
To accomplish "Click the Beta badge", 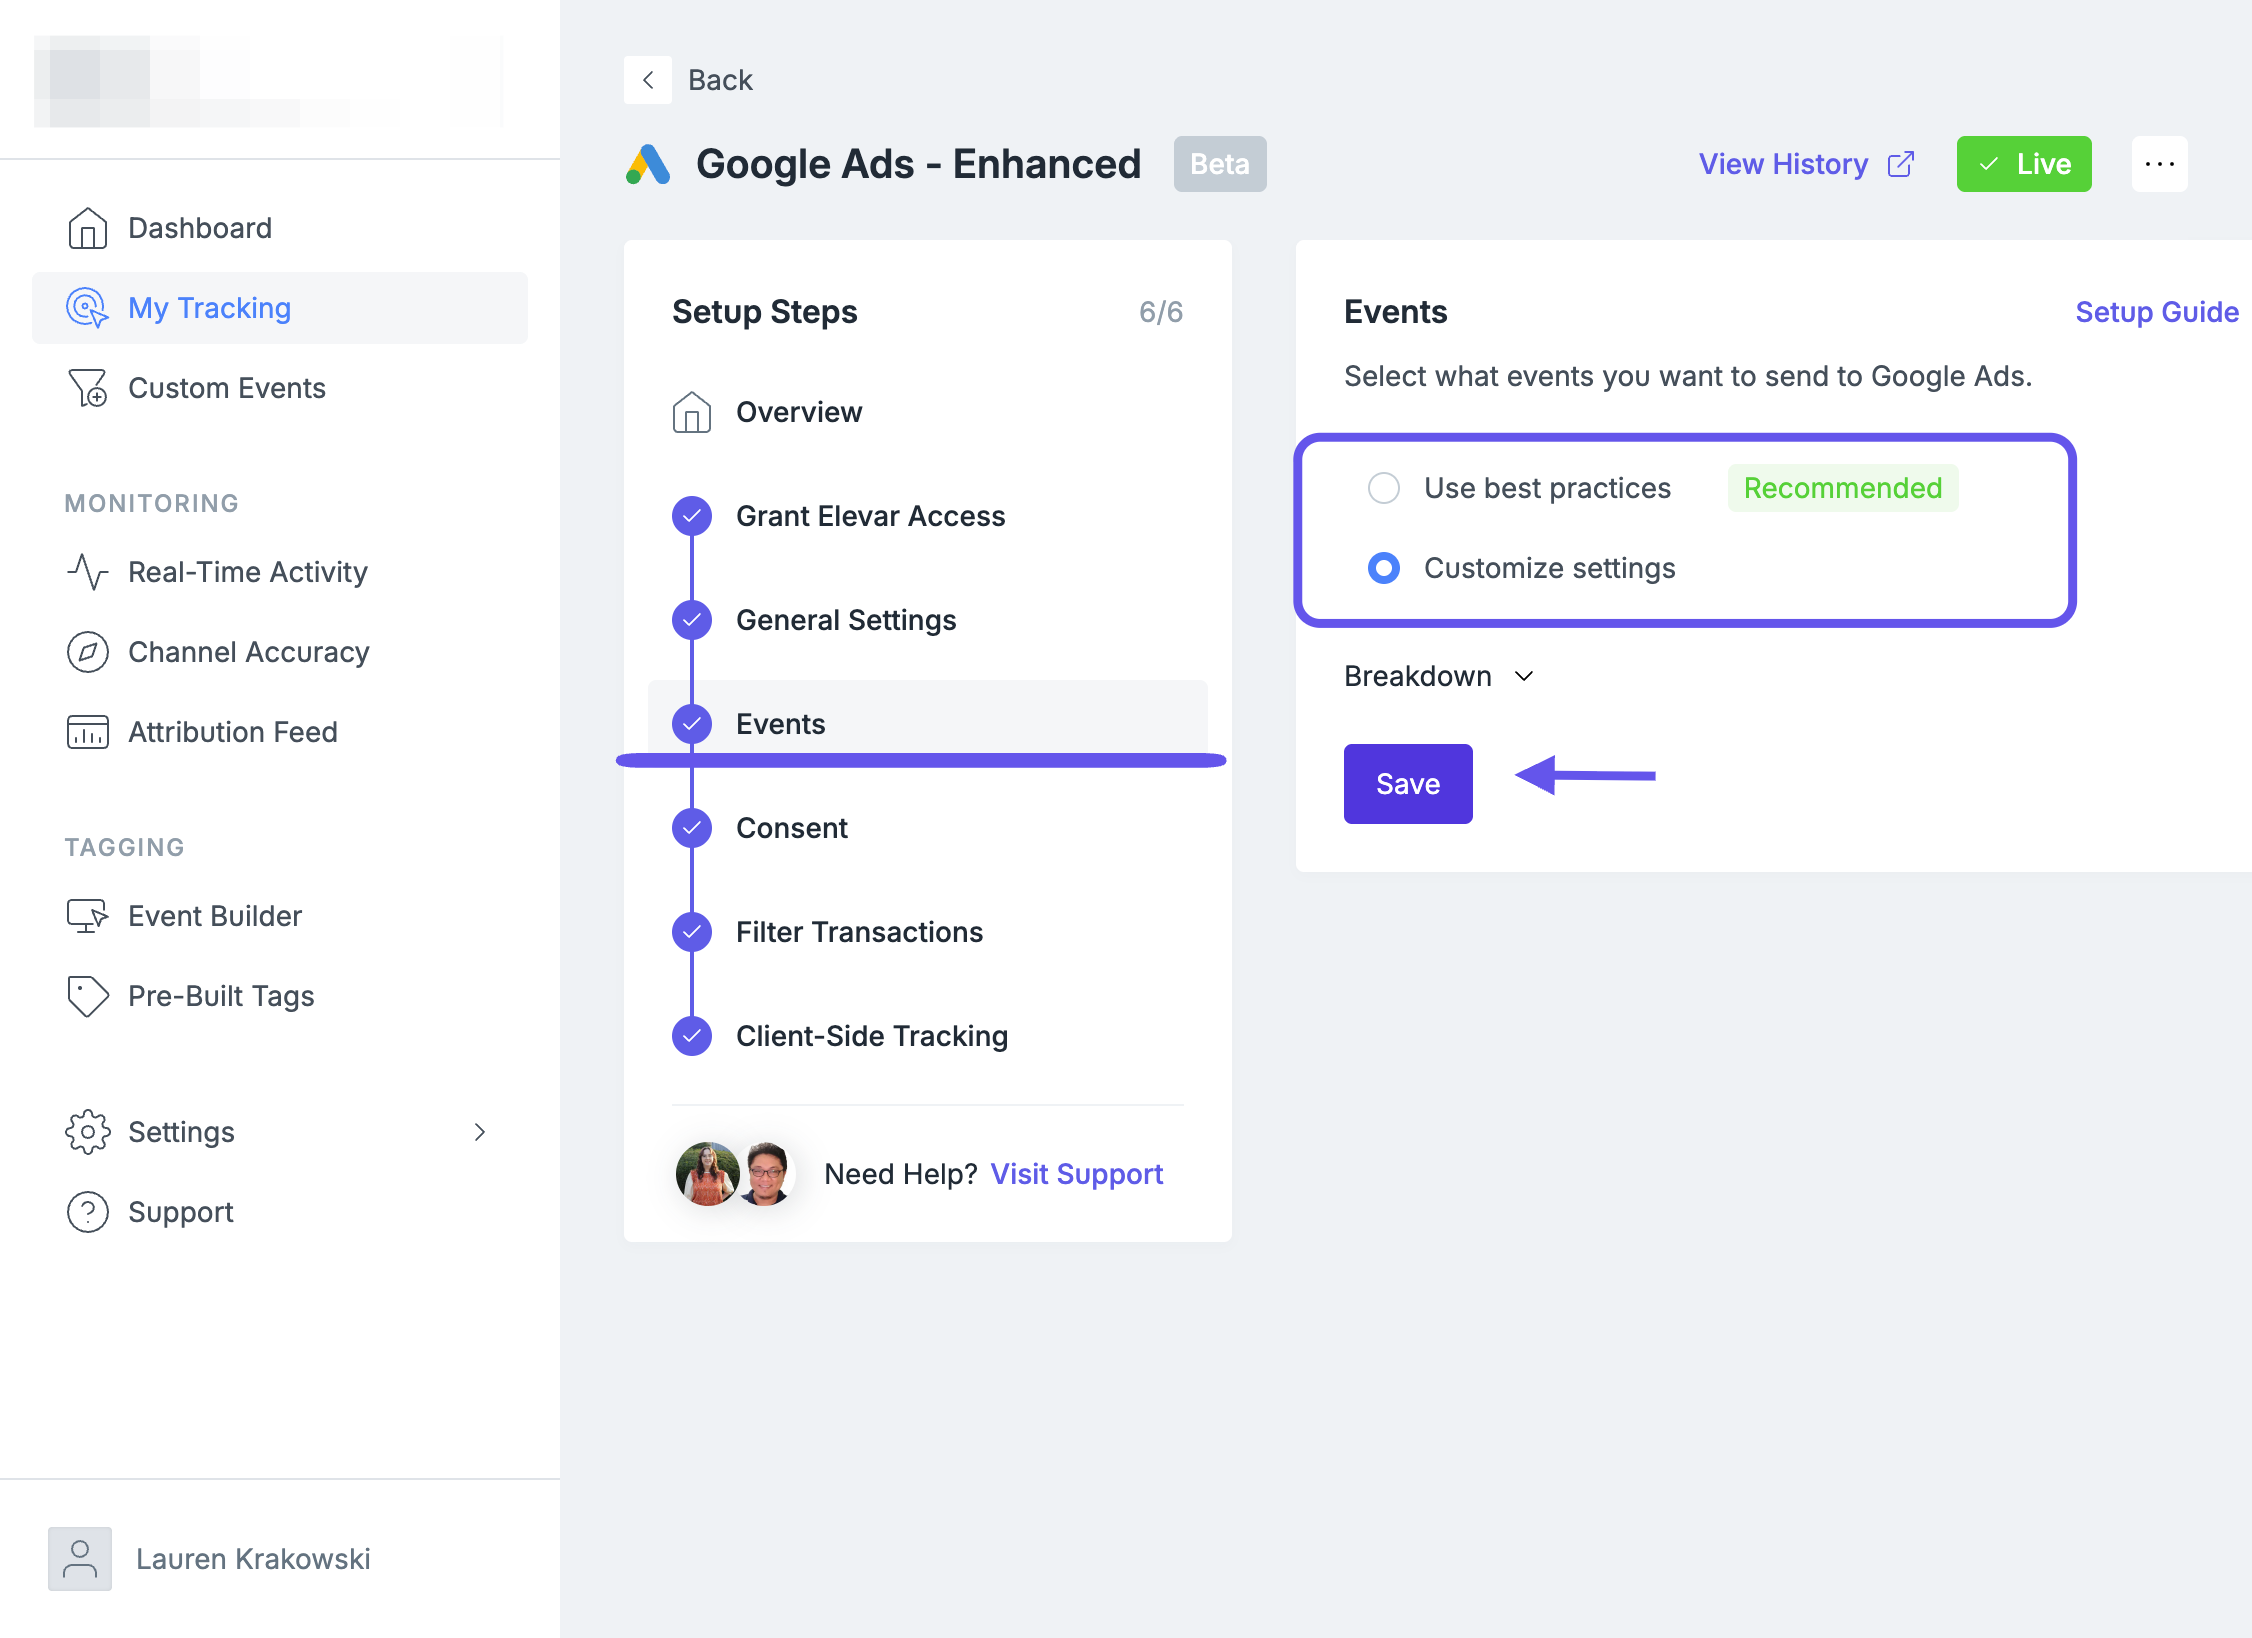I will (x=1220, y=164).
